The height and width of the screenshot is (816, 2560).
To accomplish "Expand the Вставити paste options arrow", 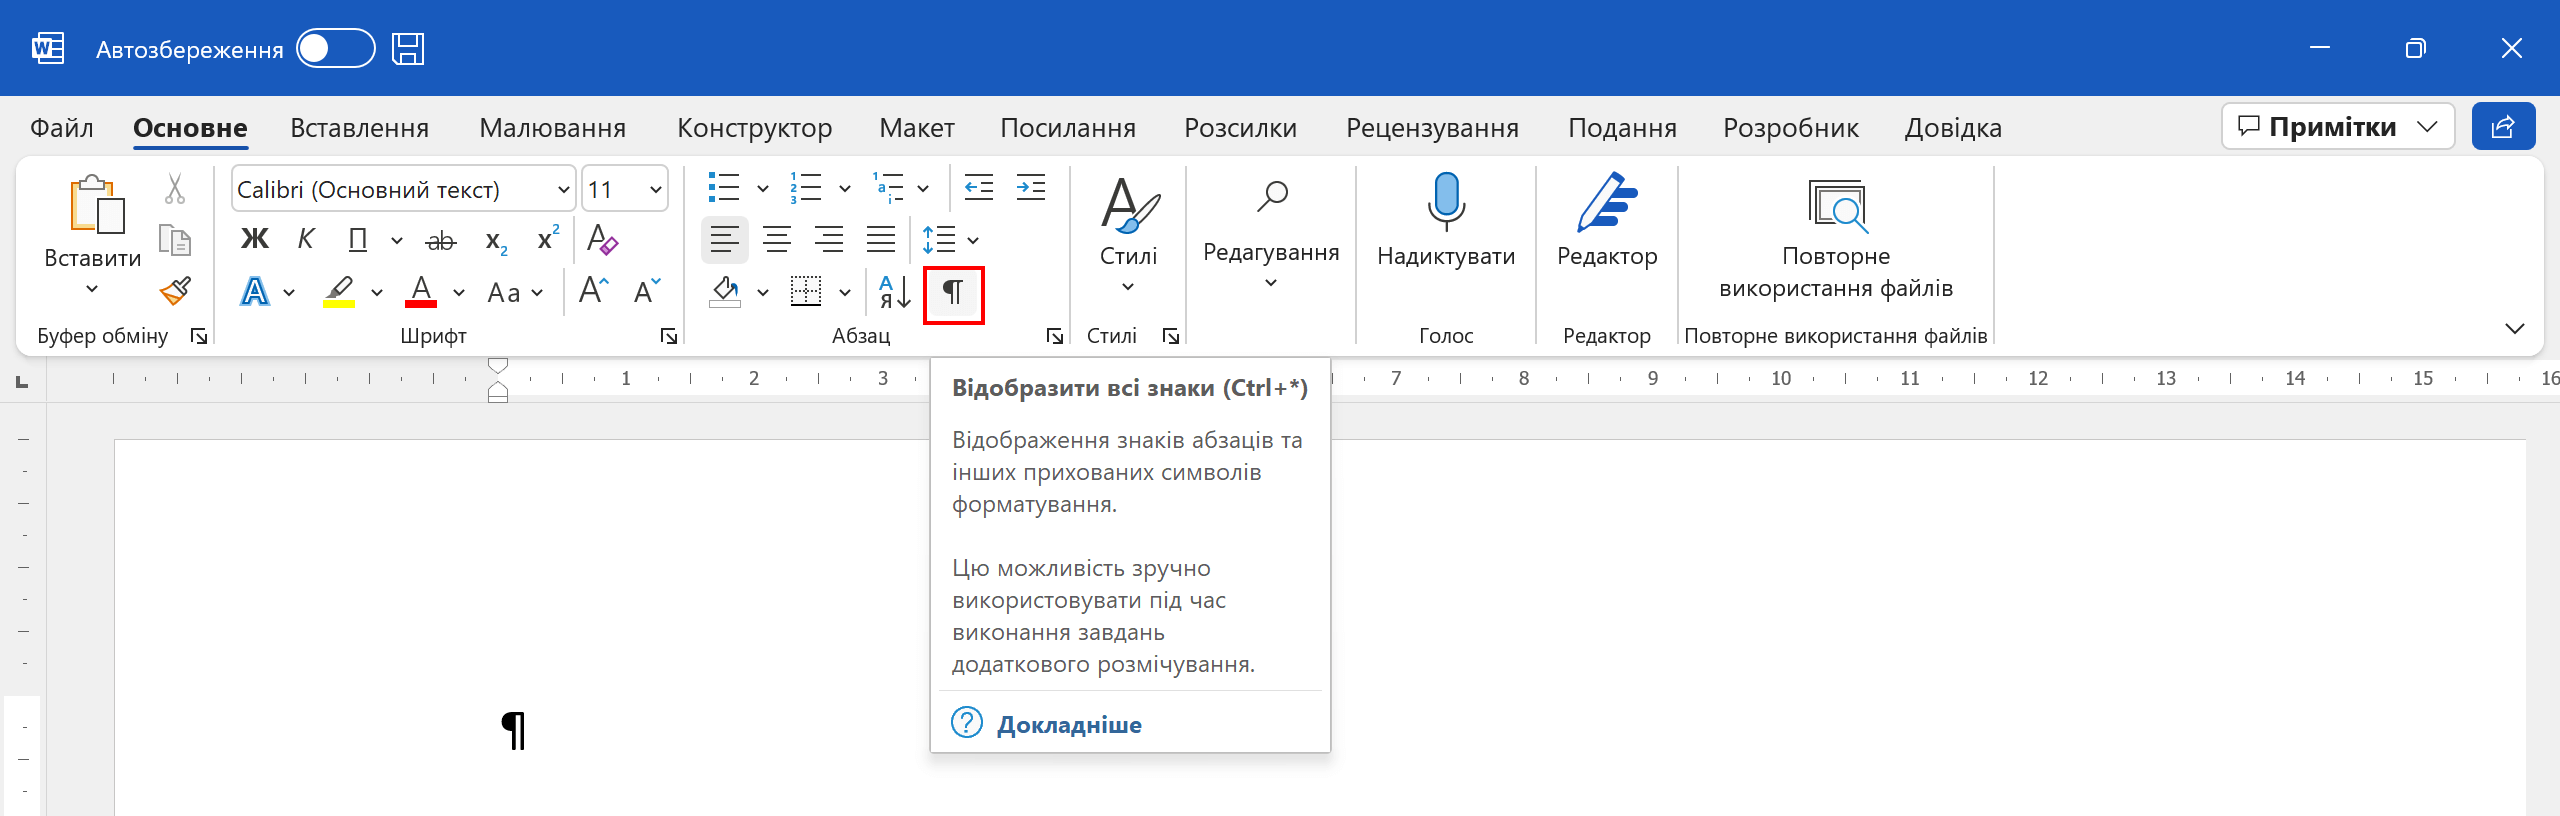I will point(92,290).
